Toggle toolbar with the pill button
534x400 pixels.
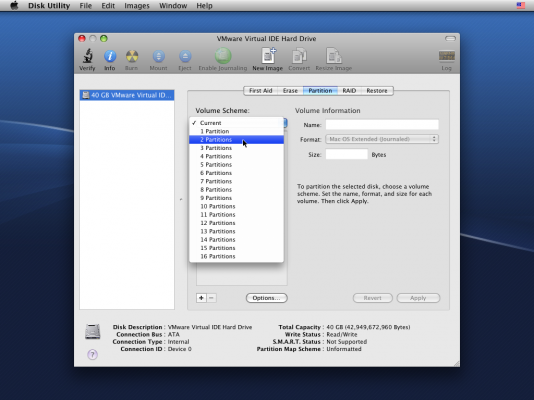(x=450, y=38)
